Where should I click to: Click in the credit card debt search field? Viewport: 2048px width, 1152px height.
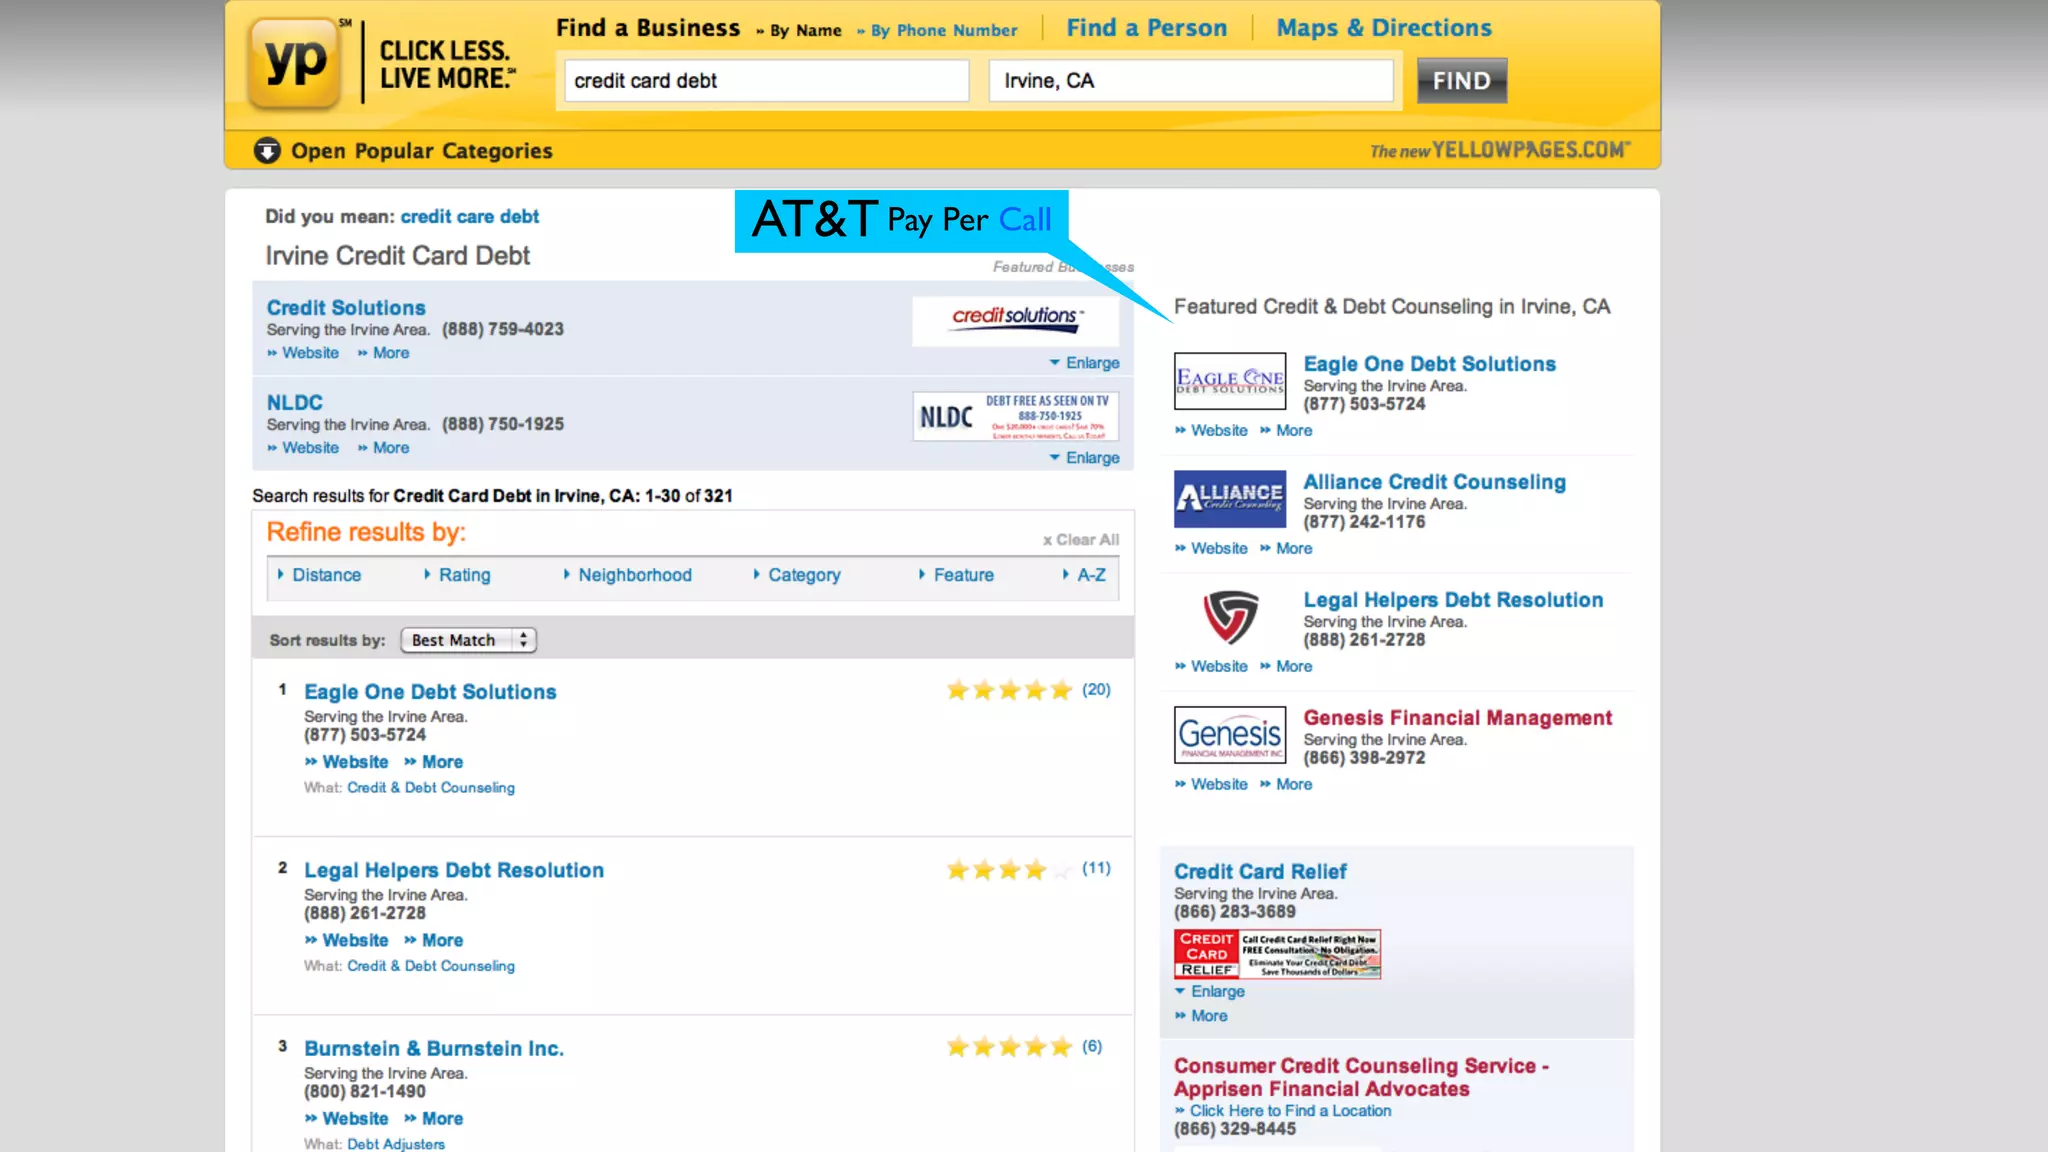[x=767, y=81]
